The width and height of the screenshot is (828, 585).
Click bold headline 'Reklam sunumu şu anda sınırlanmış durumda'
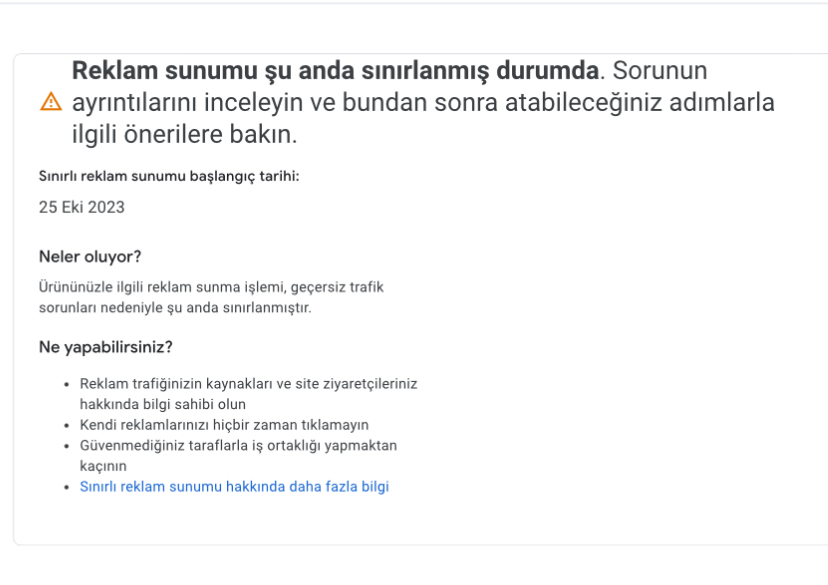coord(336,70)
